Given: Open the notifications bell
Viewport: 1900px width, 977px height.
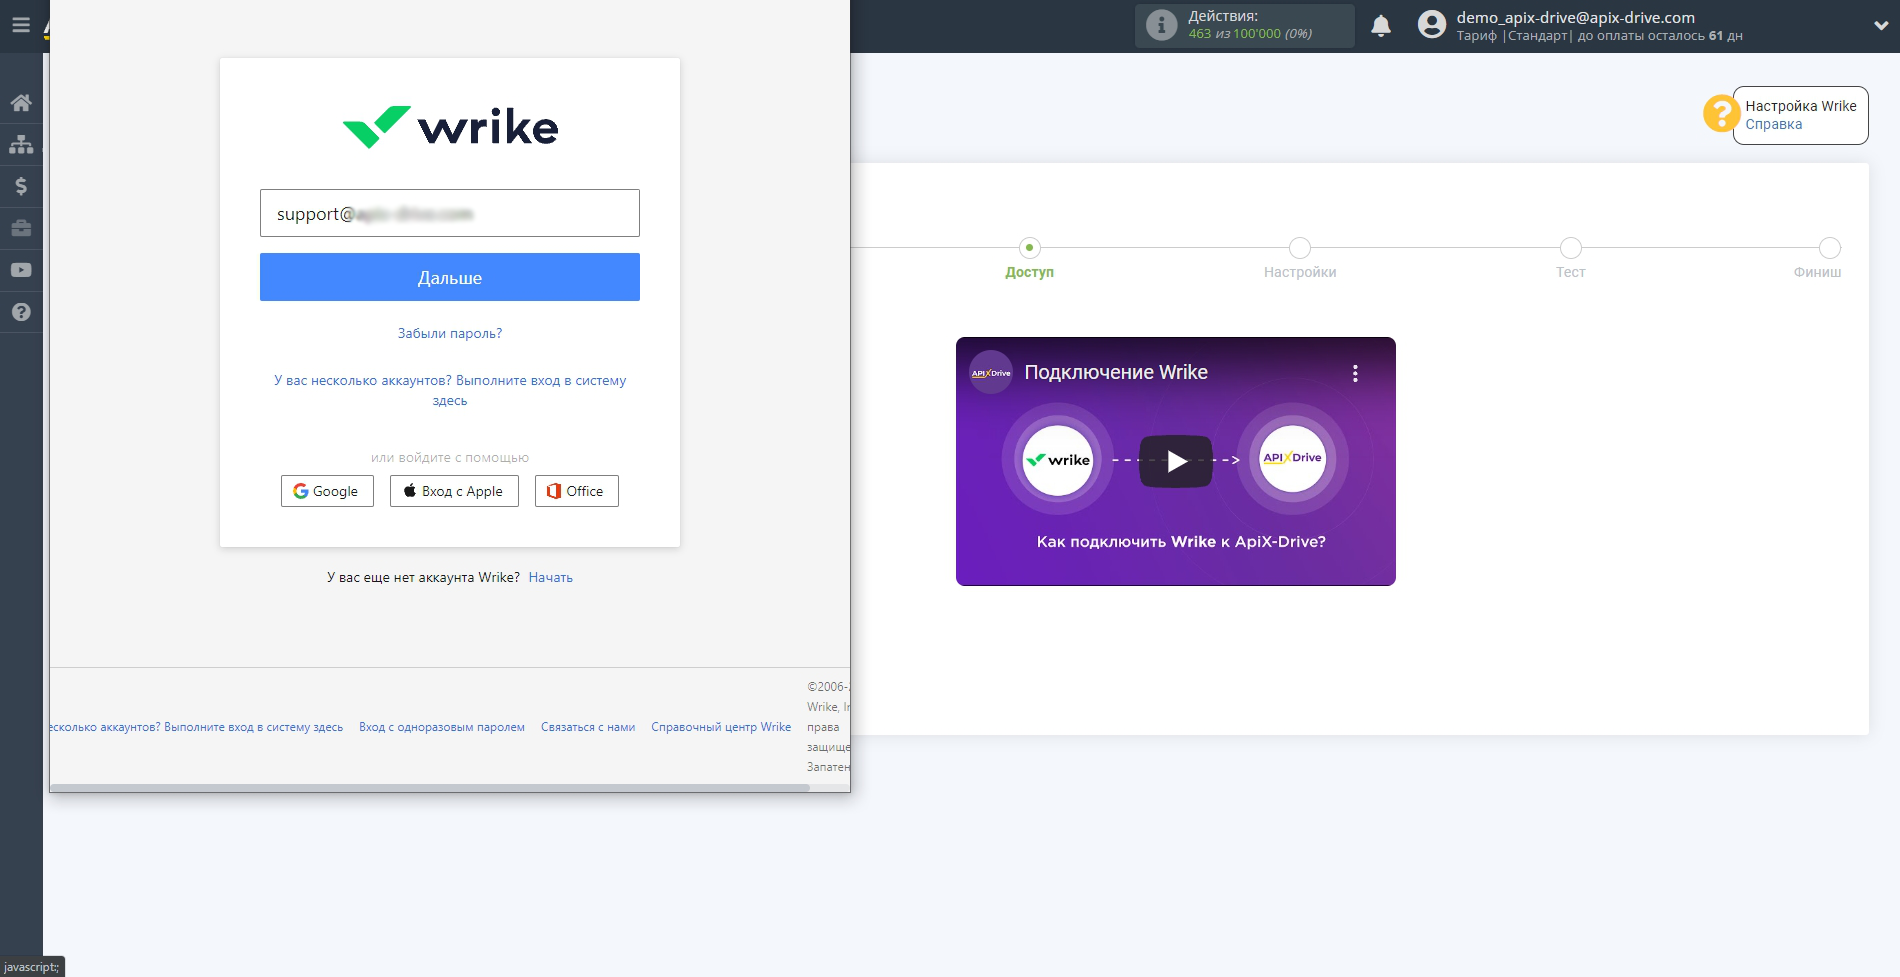Looking at the screenshot, I should (x=1381, y=26).
